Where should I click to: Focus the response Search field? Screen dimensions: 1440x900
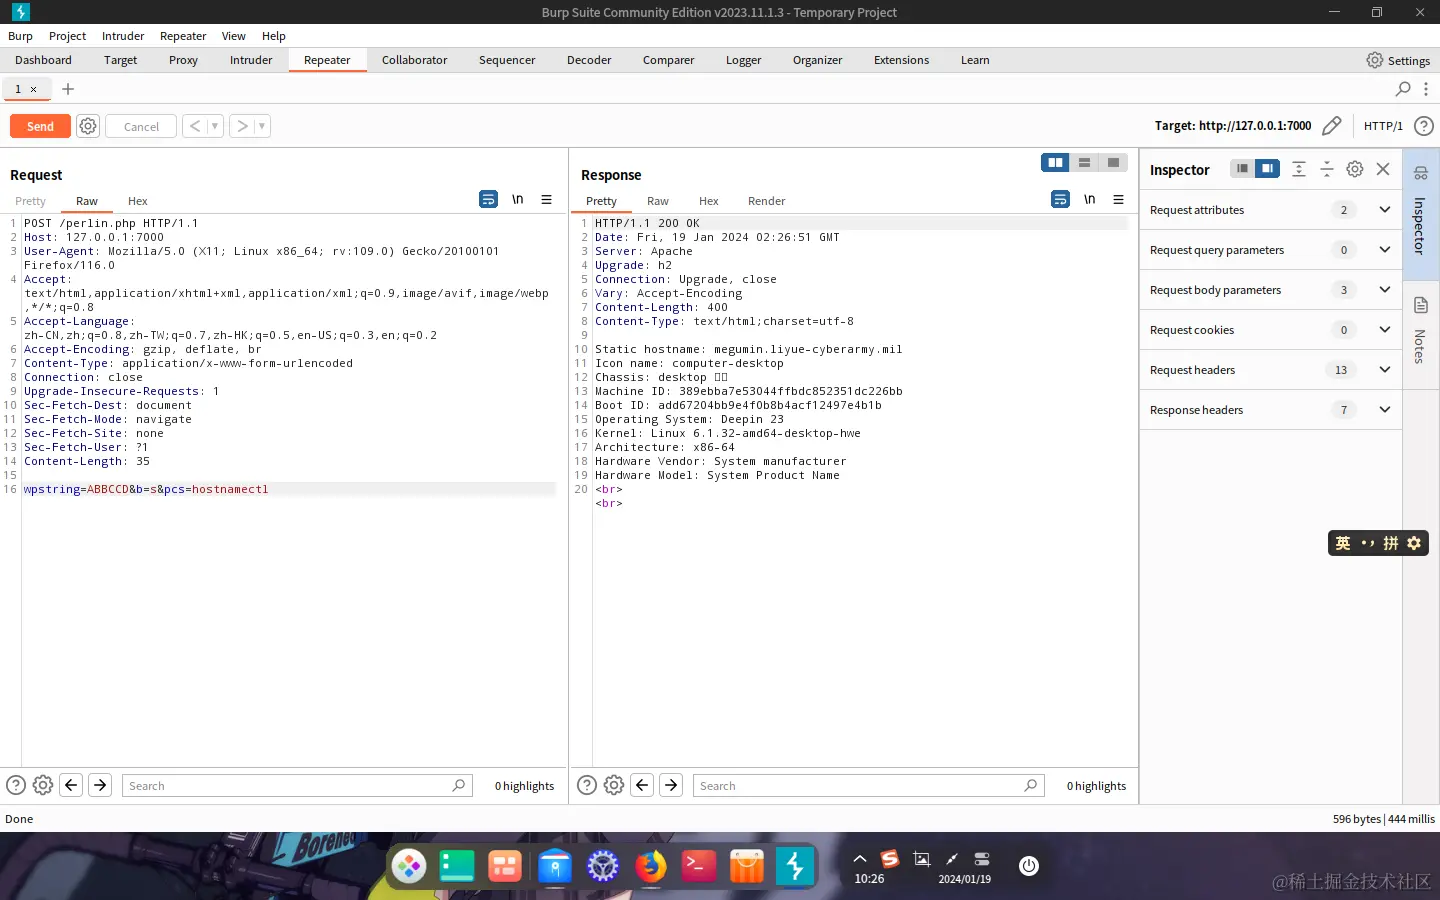[x=868, y=785]
